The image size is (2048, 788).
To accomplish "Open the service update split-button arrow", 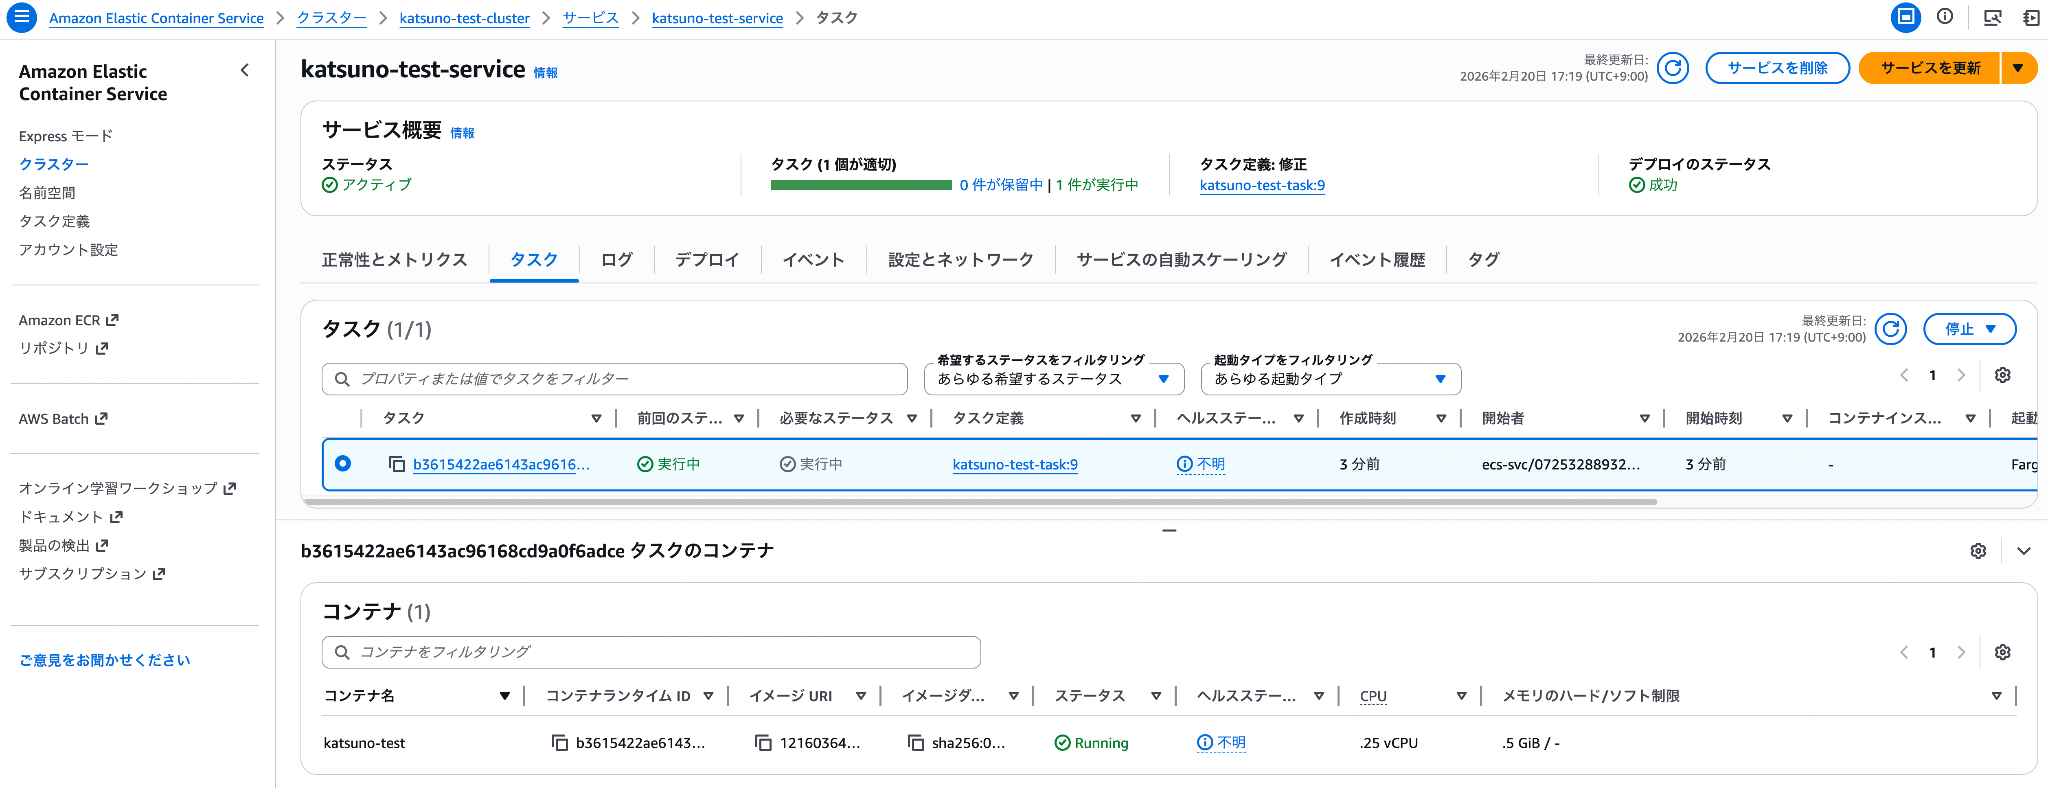I will pos(2018,68).
